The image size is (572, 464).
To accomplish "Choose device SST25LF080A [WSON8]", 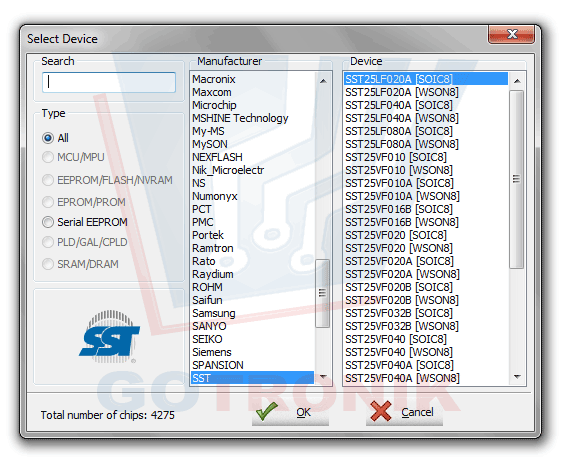I will click(x=426, y=144).
